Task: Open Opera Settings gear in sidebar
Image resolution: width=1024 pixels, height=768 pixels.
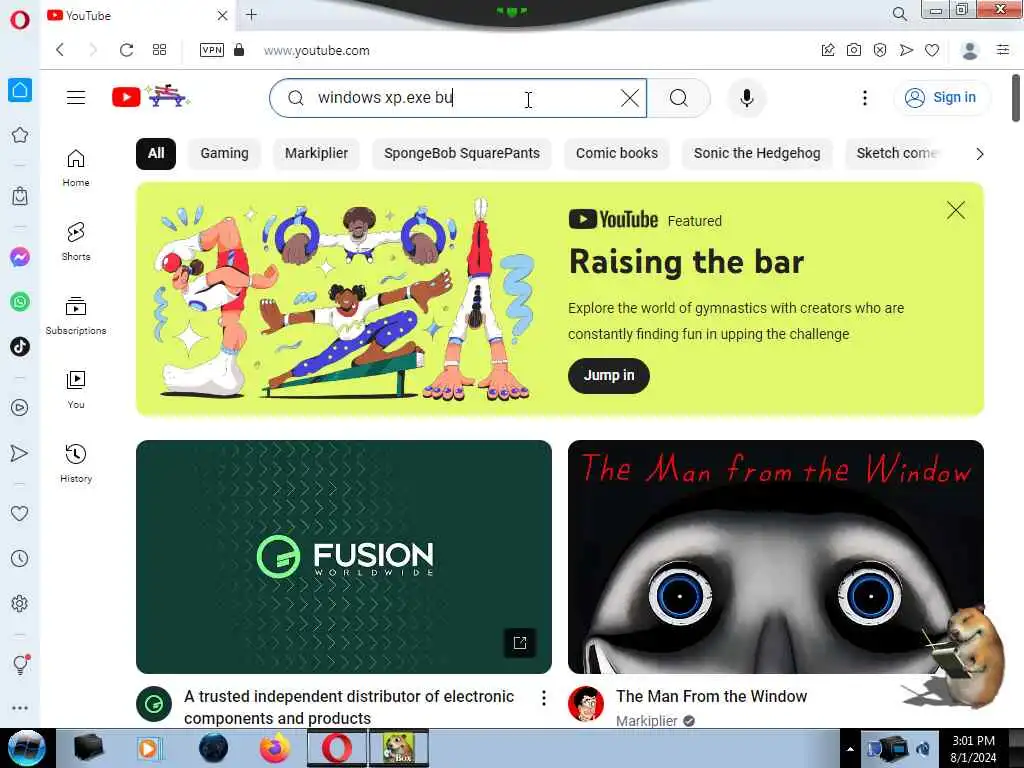Action: tap(20, 603)
